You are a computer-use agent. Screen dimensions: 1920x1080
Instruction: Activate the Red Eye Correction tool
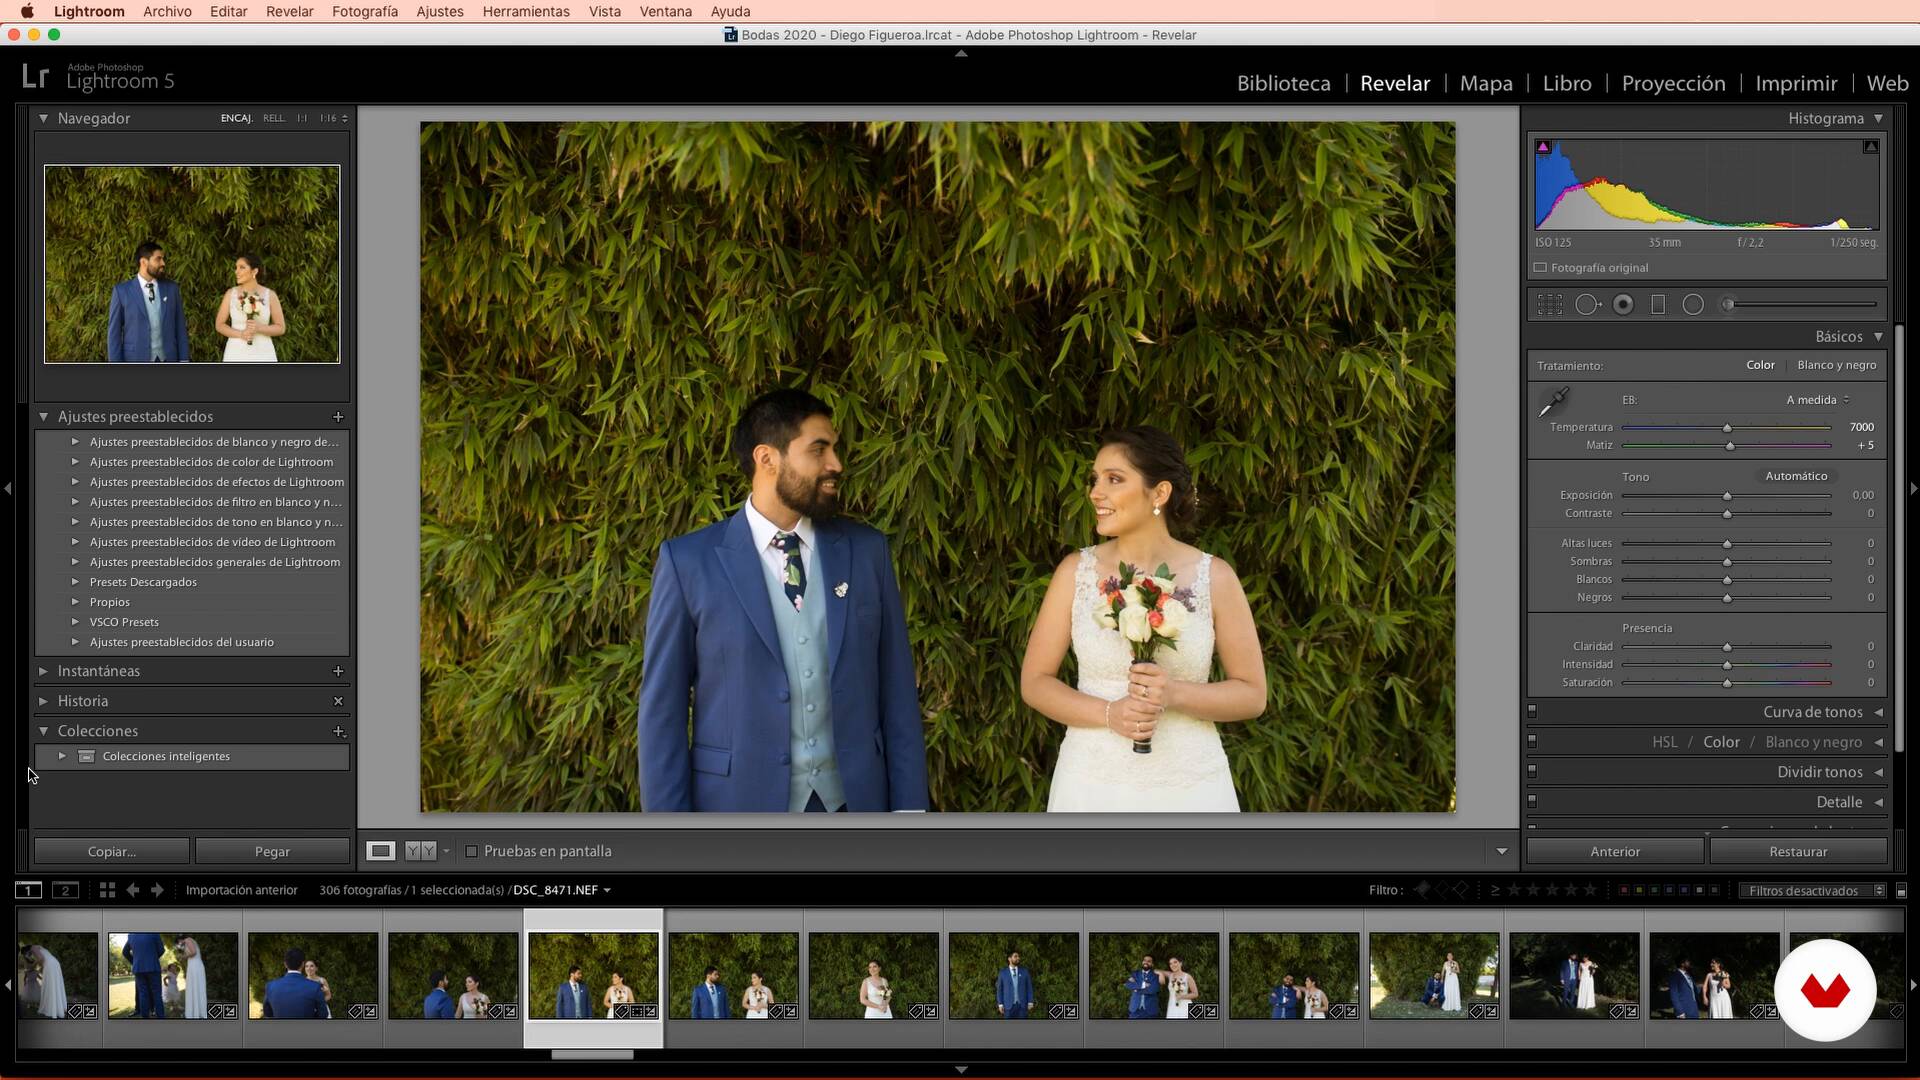(1623, 305)
